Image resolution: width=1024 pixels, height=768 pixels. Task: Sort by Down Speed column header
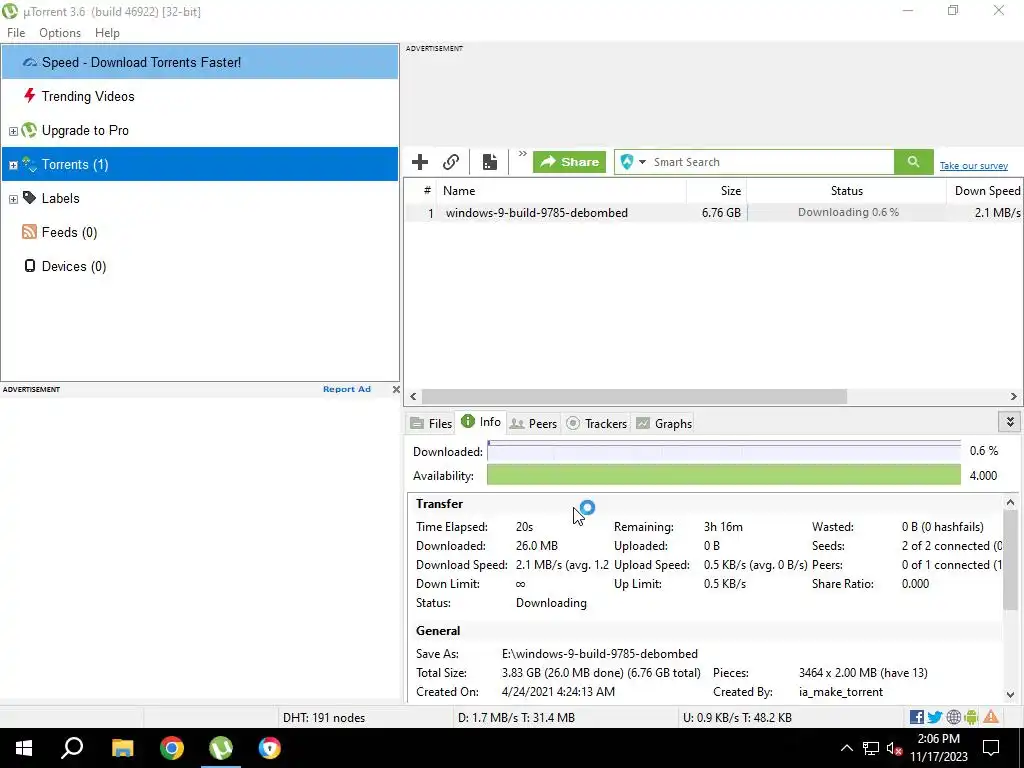(984, 191)
